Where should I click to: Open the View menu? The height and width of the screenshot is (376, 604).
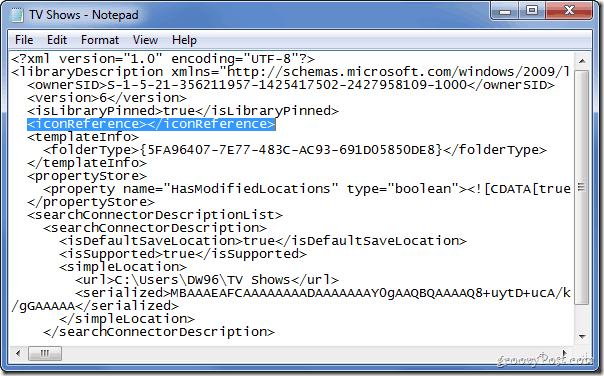[145, 40]
